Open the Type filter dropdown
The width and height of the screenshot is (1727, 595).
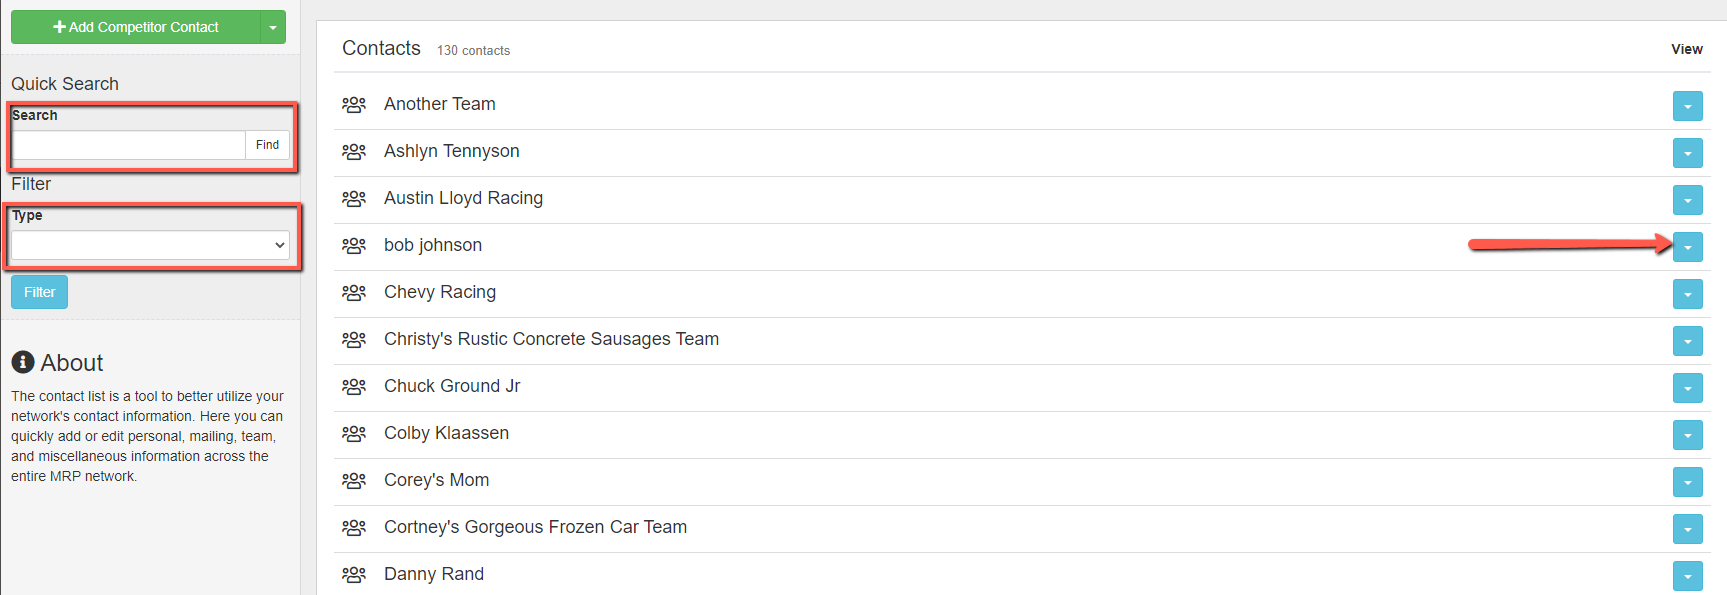pyautogui.click(x=150, y=245)
